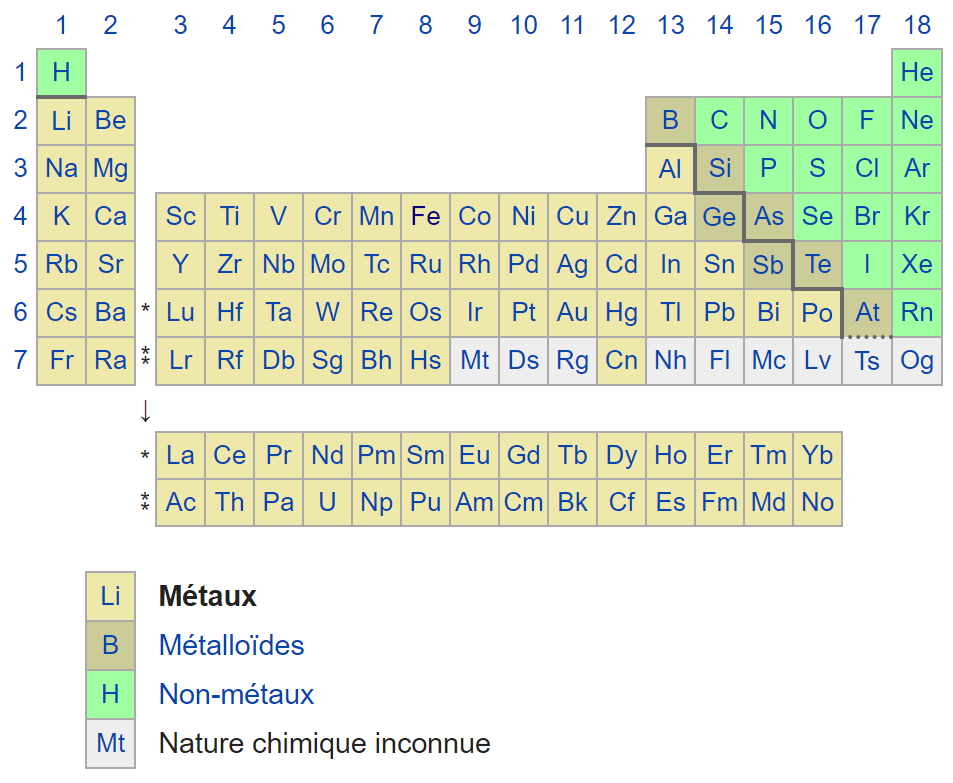Click the down arrow below the table
Screen dimensions: 953x783
pos(145,410)
